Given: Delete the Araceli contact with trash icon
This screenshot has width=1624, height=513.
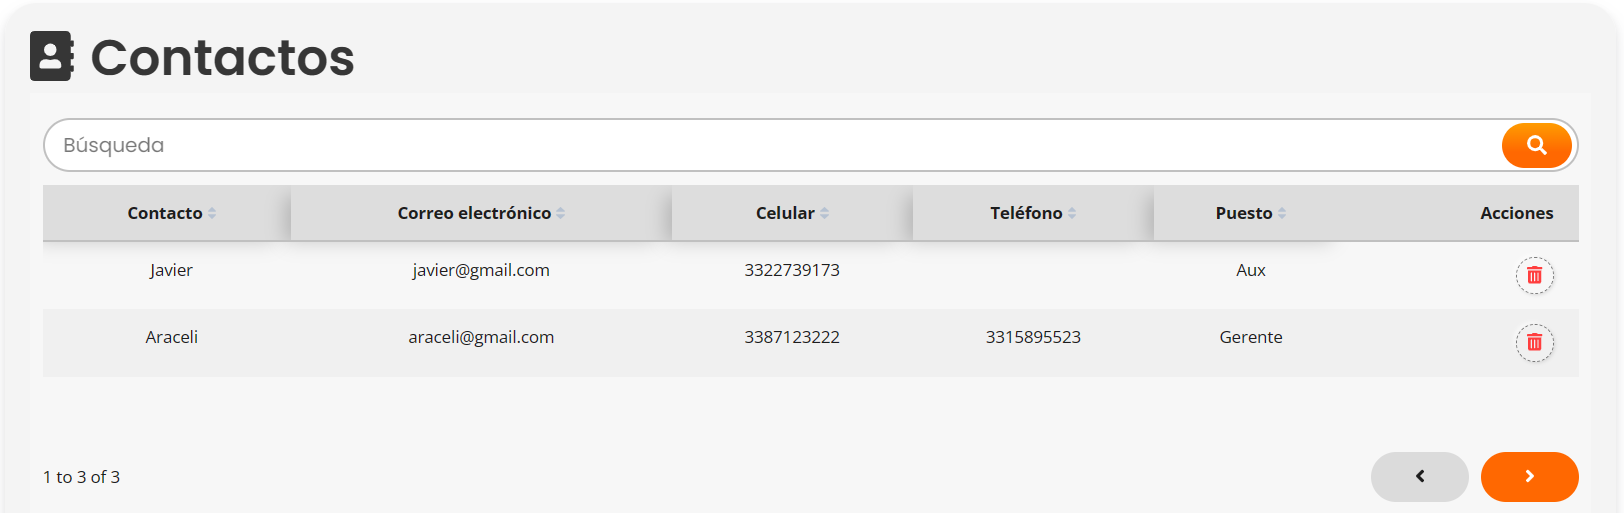Looking at the screenshot, I should pyautogui.click(x=1534, y=343).
